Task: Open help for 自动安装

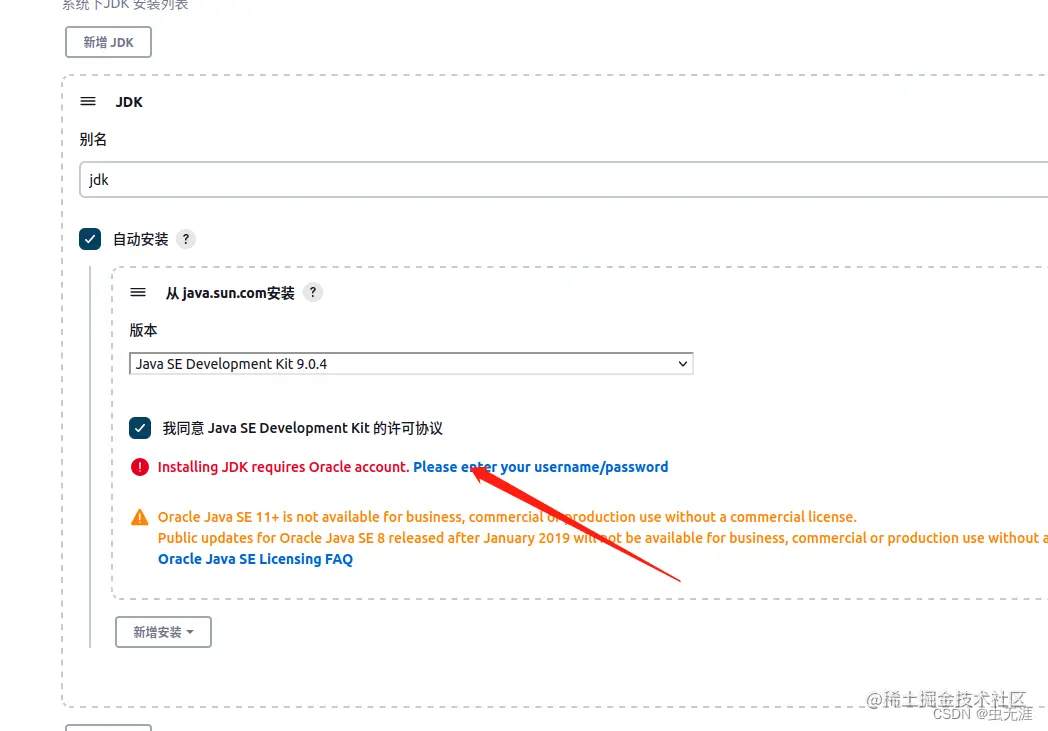Action: click(x=186, y=239)
